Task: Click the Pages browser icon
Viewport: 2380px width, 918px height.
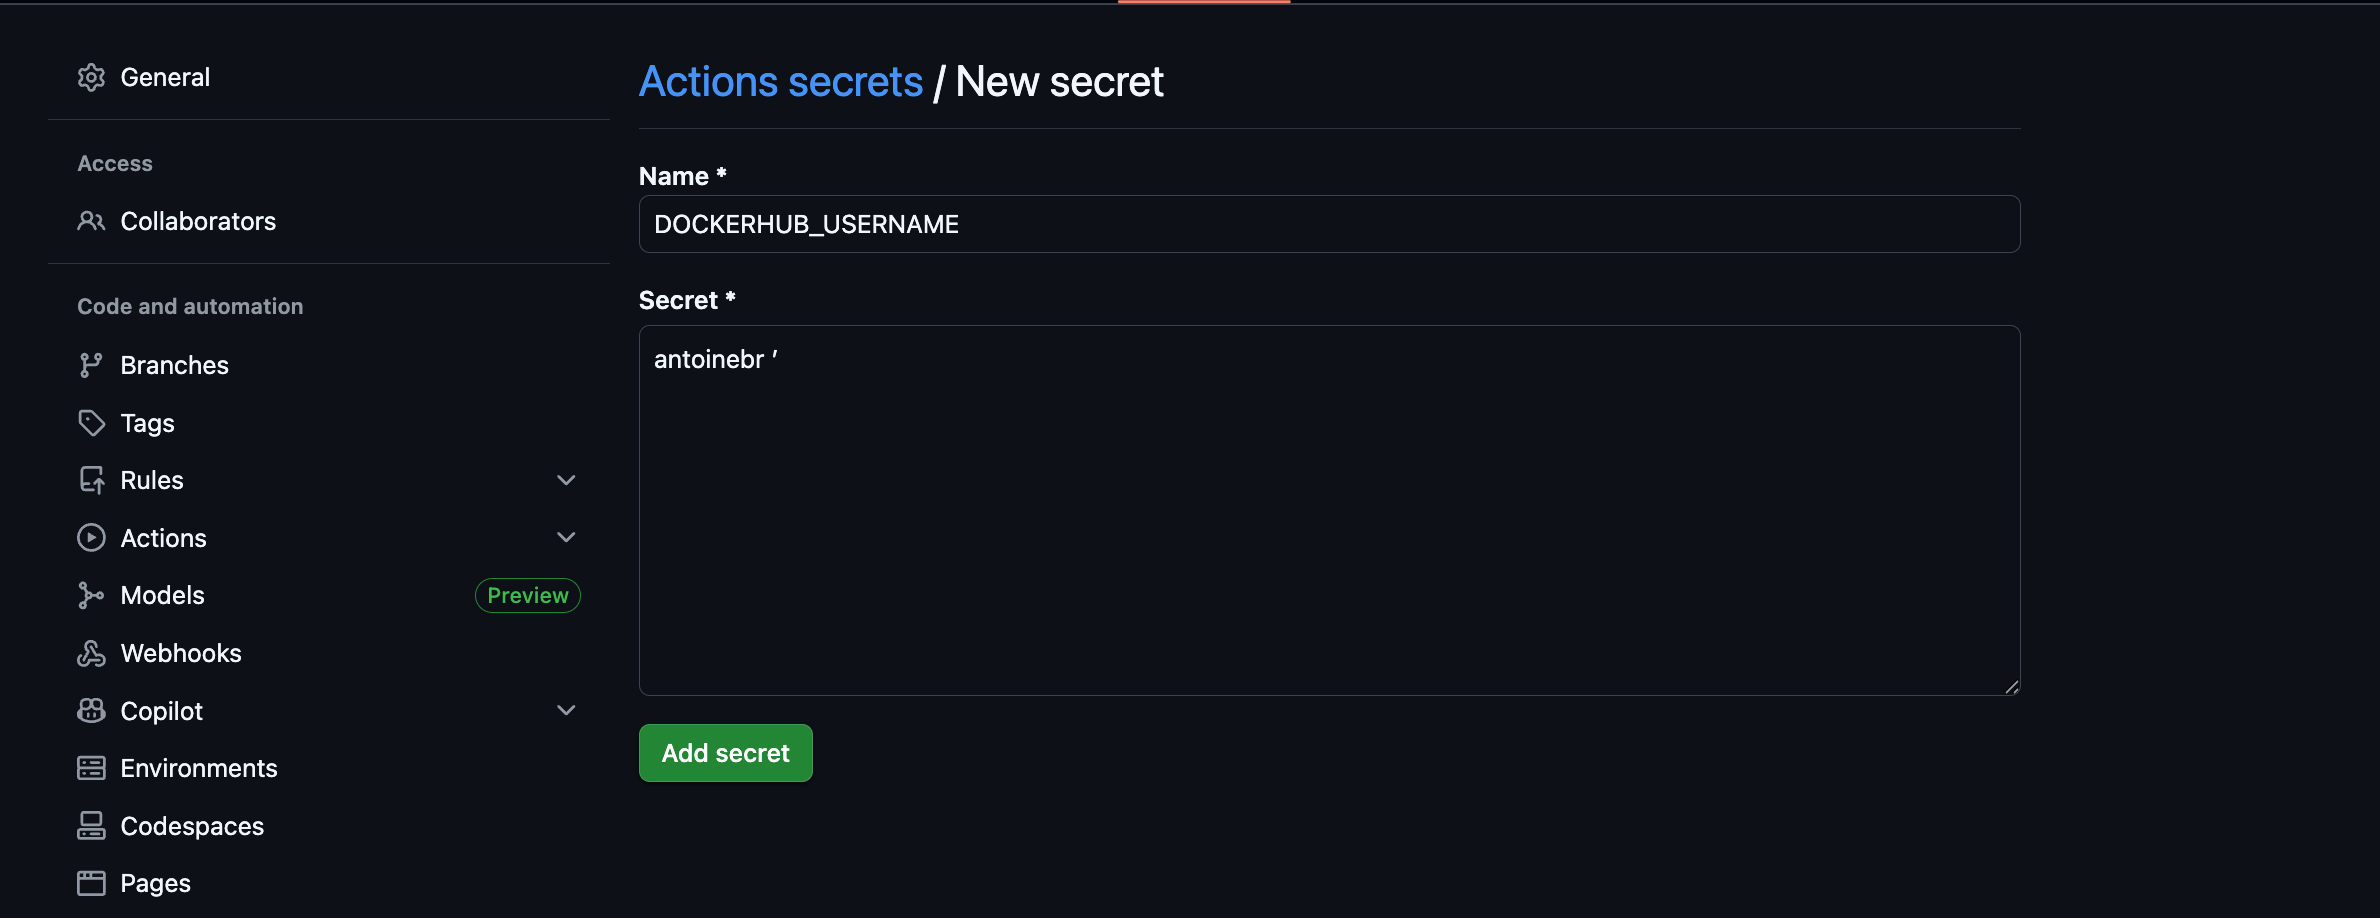Action: (91, 883)
